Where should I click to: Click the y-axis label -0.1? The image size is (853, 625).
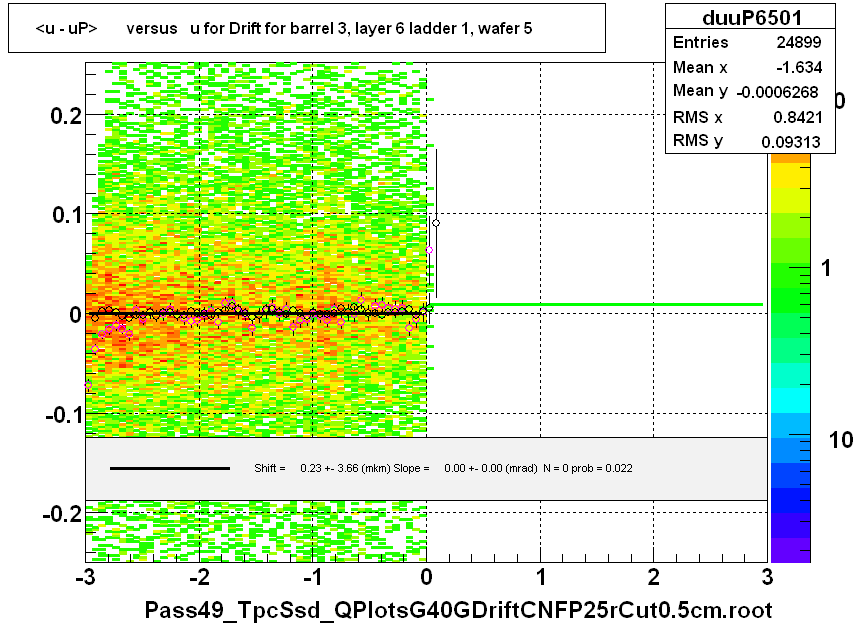point(64,415)
